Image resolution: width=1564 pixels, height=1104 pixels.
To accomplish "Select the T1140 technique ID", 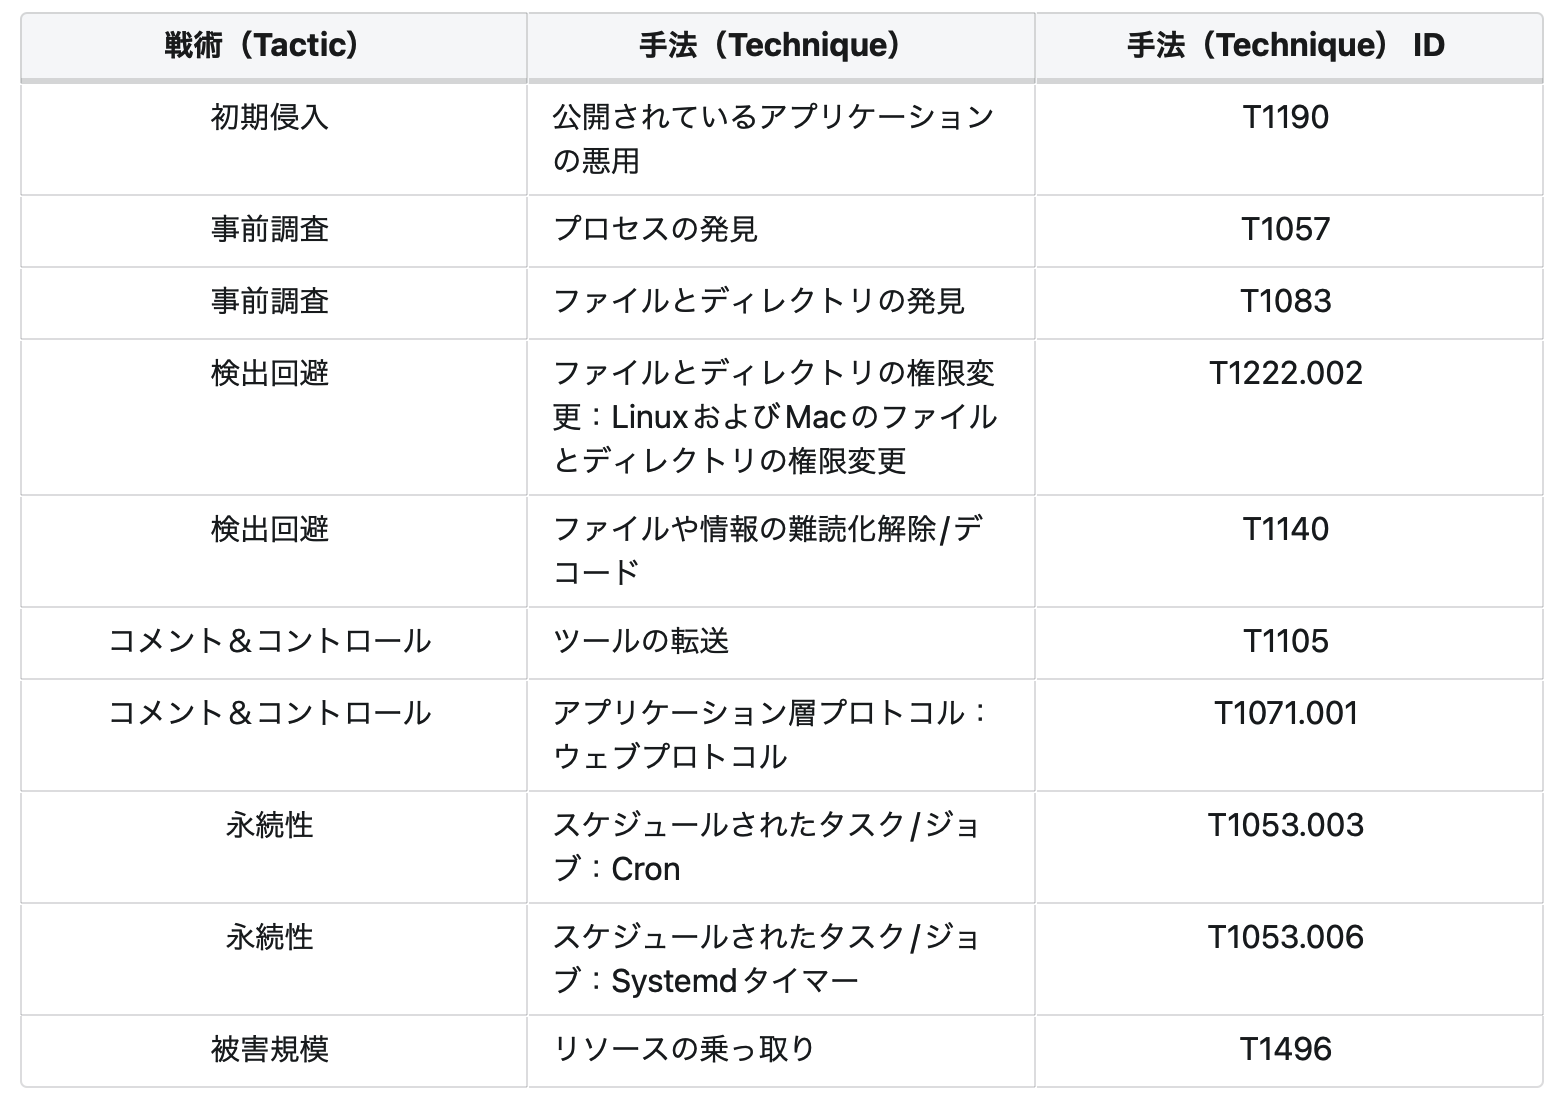I will pos(1286,530).
